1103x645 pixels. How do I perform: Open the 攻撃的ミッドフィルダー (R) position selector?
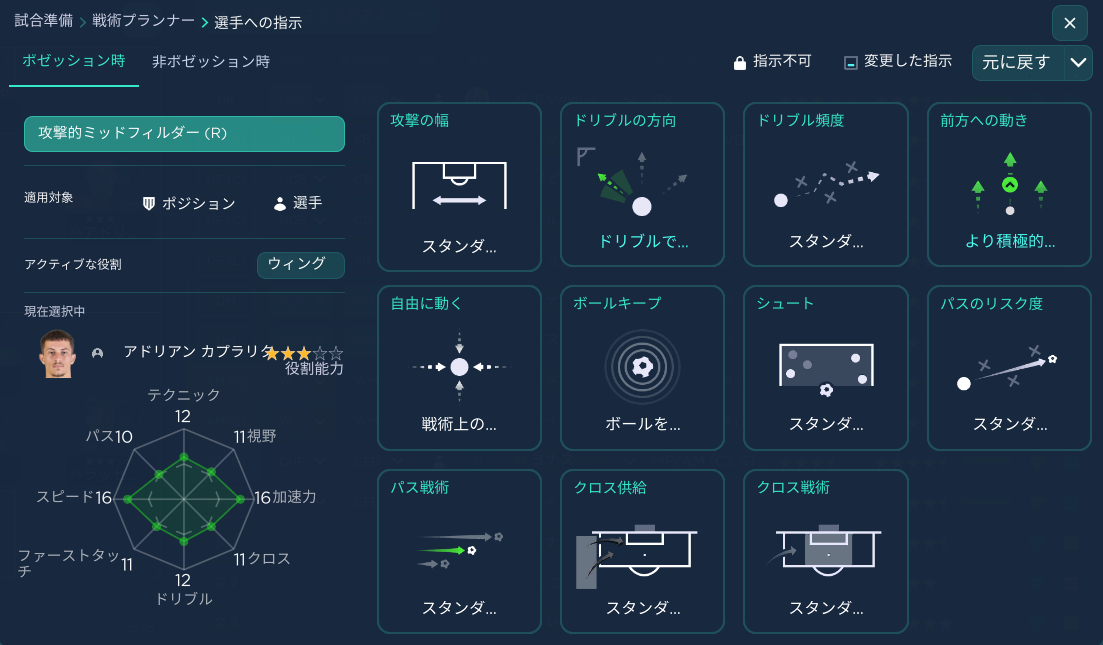pos(184,134)
